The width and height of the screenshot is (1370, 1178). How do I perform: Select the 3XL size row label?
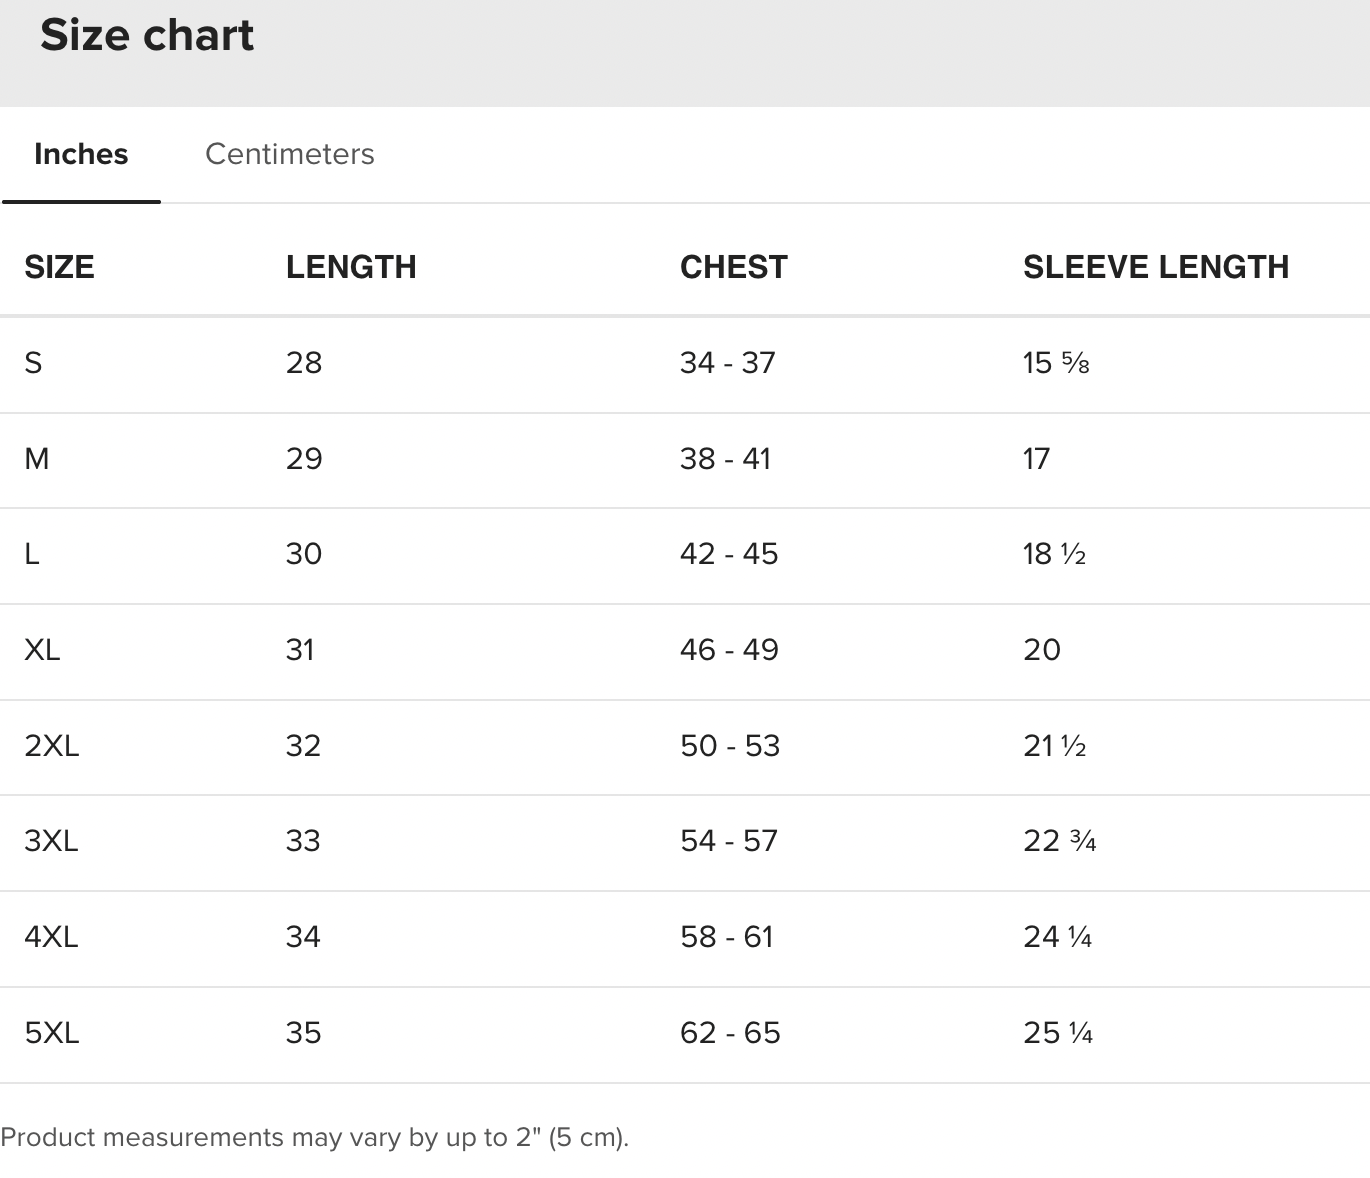(51, 841)
